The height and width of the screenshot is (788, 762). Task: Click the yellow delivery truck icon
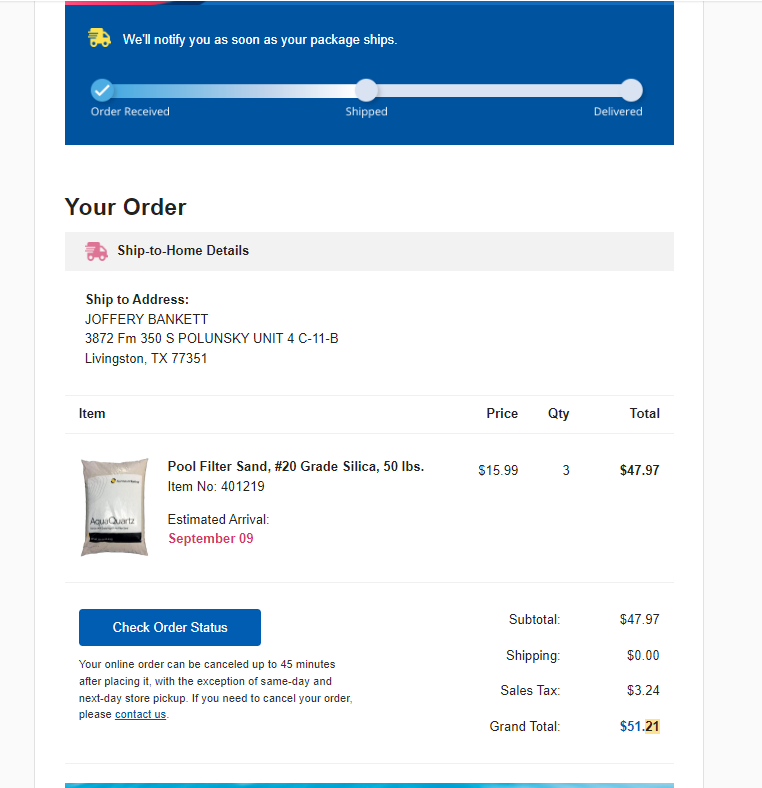[100, 38]
